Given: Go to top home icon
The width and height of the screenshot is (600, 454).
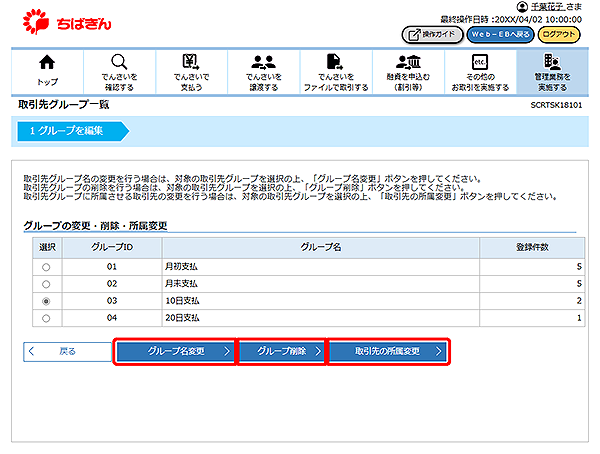Looking at the screenshot, I should [47, 70].
